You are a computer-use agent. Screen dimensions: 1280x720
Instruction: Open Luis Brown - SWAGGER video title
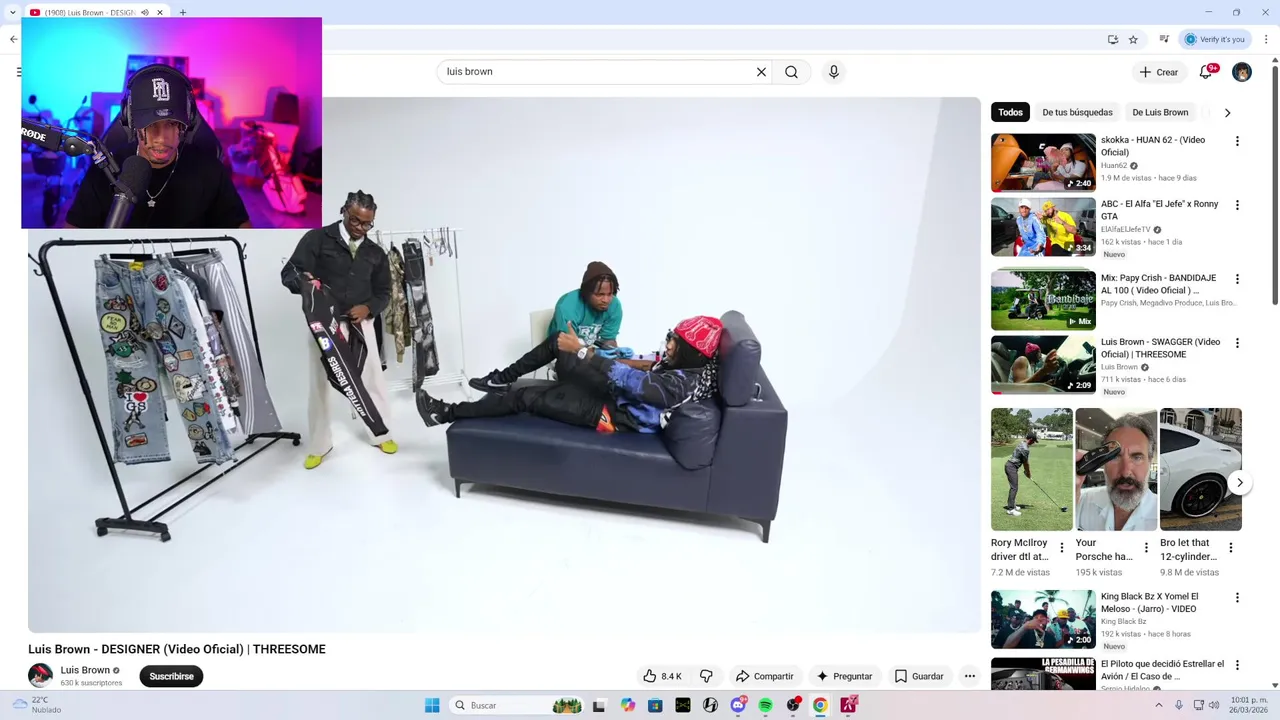1160,348
